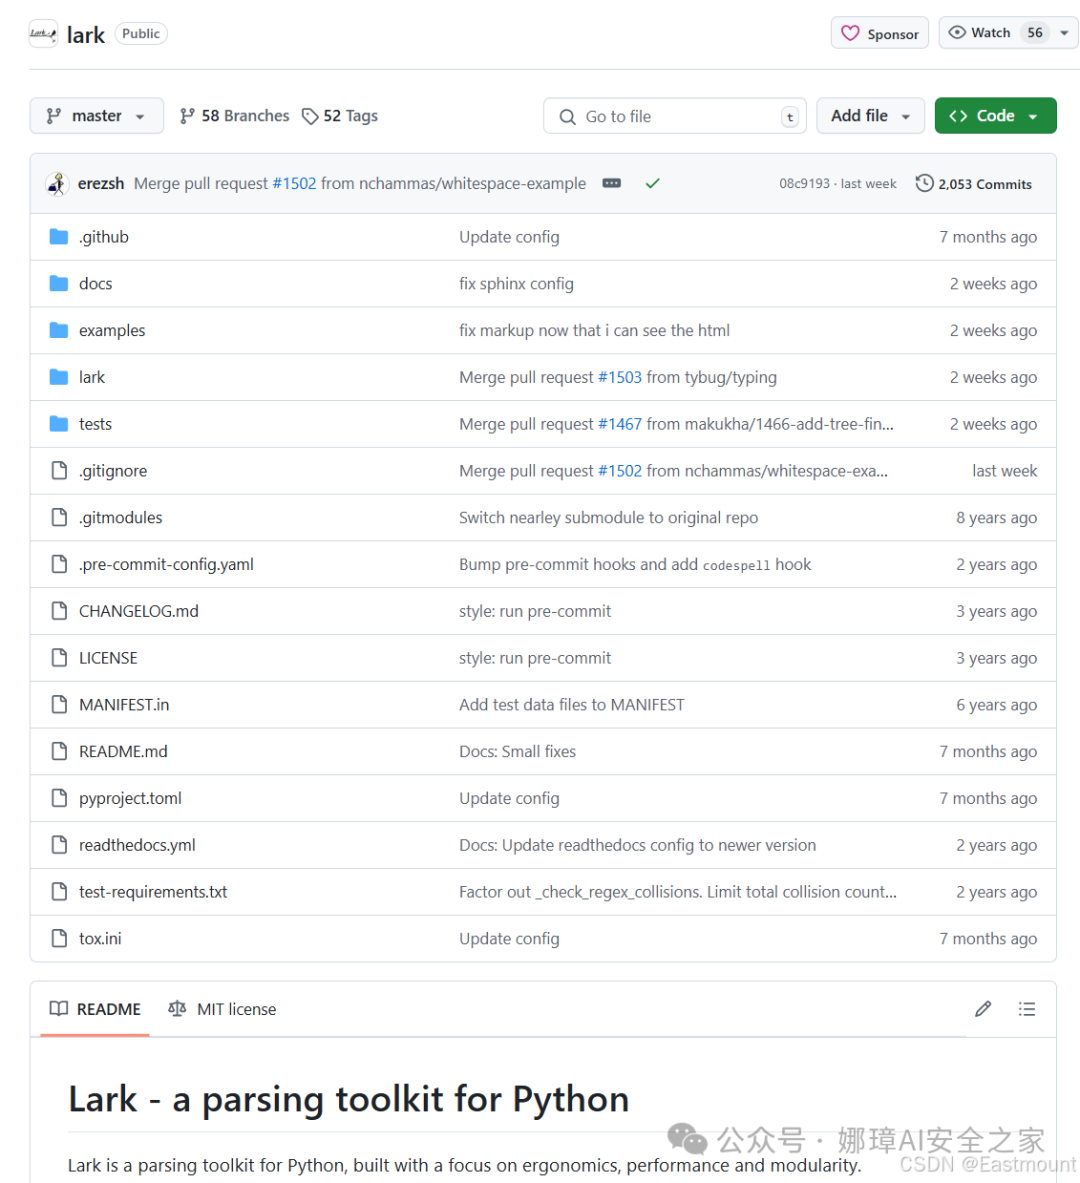Click the docs folder icon
The height and width of the screenshot is (1183, 1080).
pyautogui.click(x=59, y=284)
